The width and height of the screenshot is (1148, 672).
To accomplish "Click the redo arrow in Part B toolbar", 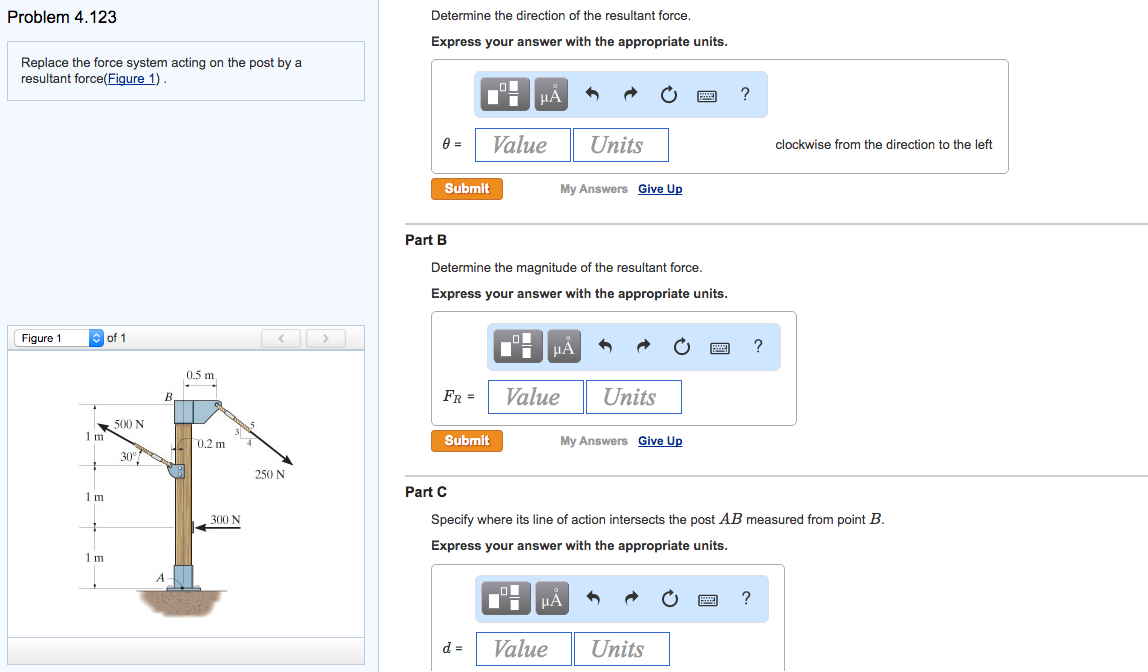I will tap(643, 346).
